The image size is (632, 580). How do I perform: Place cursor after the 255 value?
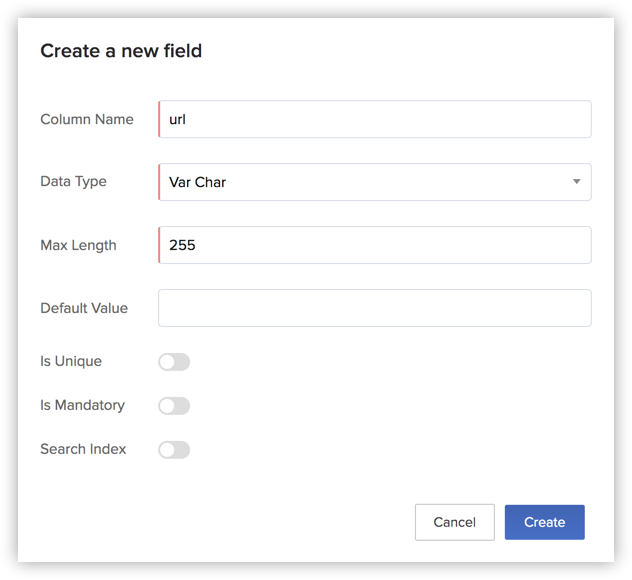(197, 245)
